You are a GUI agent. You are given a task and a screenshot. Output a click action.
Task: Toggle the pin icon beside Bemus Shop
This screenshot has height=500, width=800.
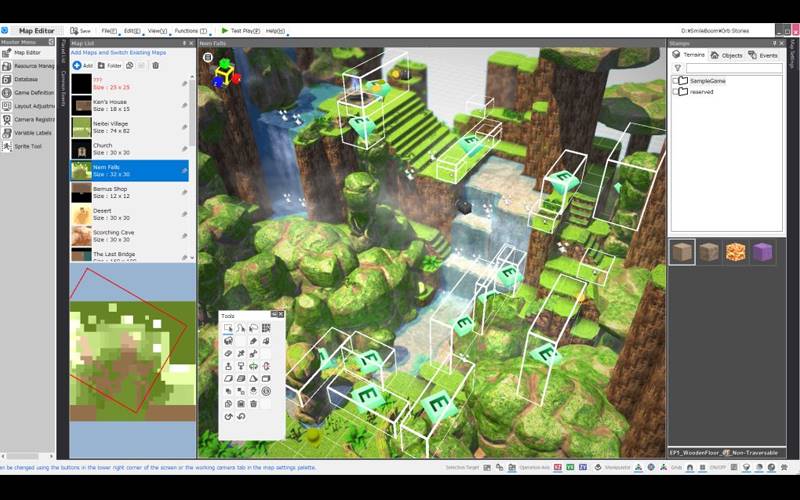click(184, 192)
